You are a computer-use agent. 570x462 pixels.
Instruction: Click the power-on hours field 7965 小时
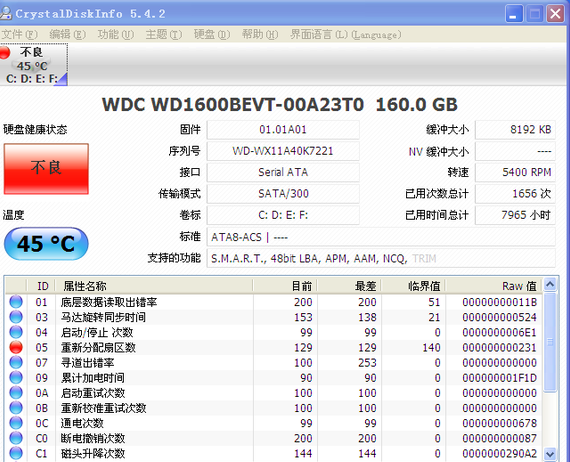coord(515,215)
